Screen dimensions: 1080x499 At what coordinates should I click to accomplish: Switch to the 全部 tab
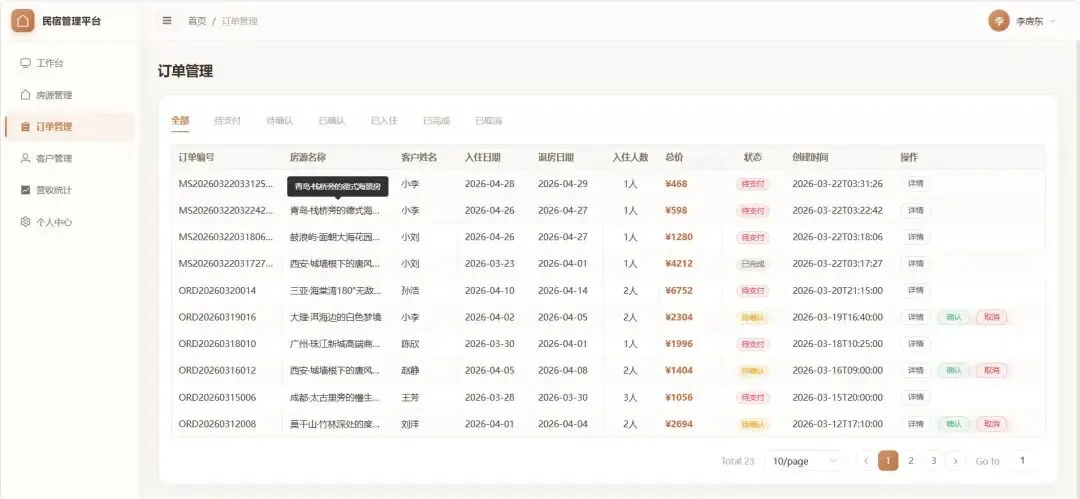[180, 121]
